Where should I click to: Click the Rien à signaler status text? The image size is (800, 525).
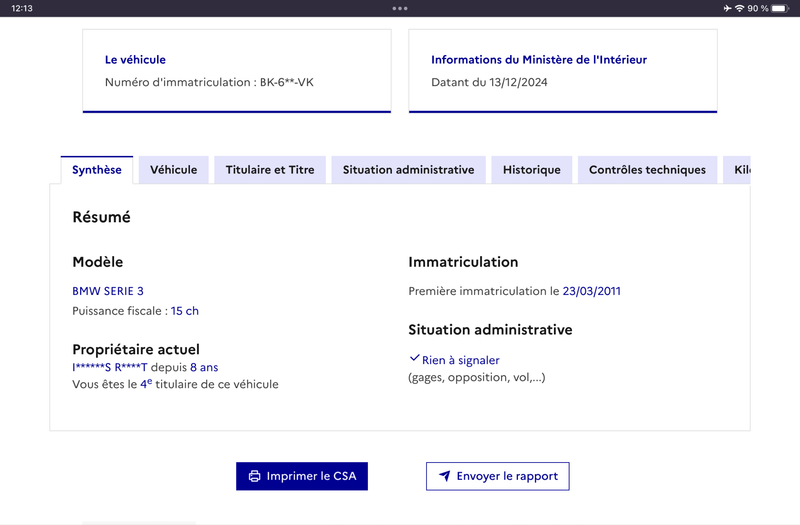461,360
